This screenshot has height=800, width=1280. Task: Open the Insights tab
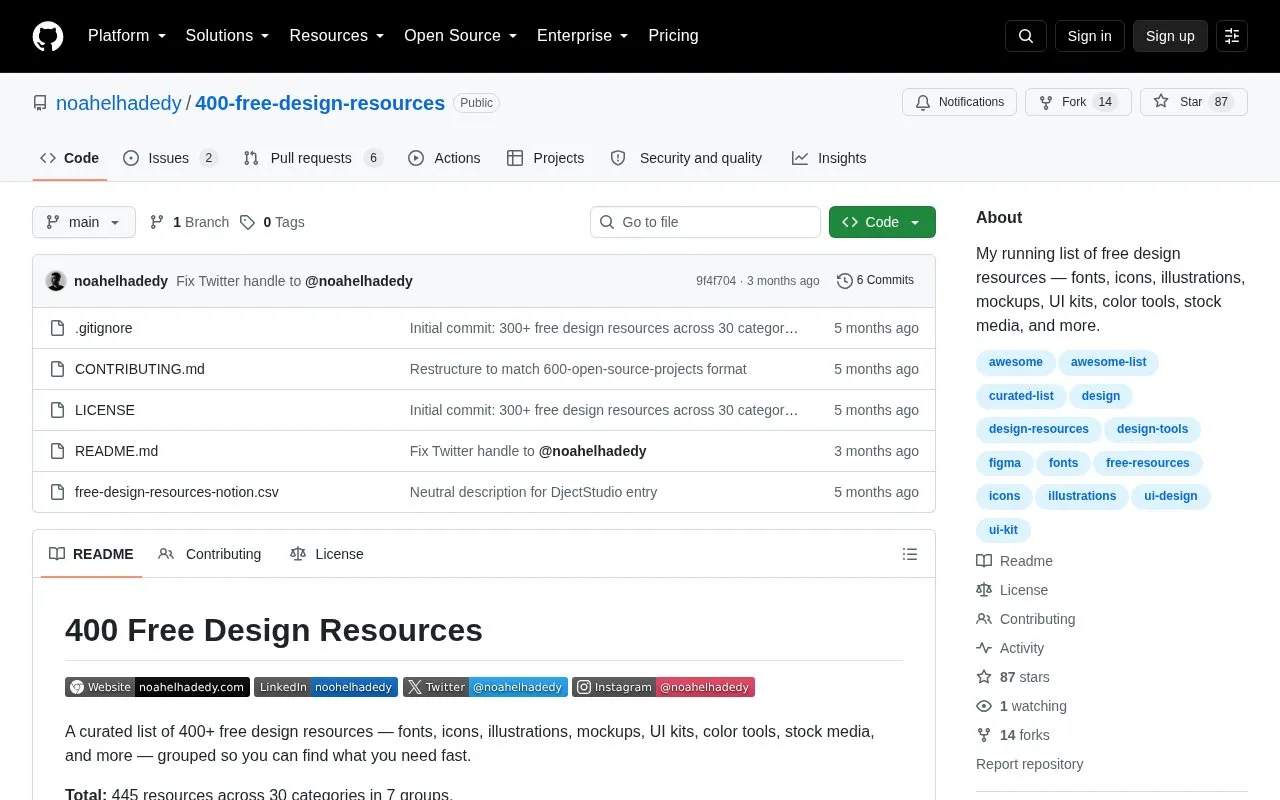tap(829, 158)
